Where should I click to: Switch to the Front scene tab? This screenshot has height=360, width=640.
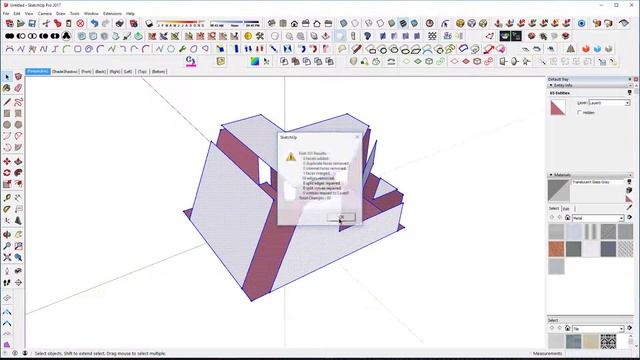point(86,71)
